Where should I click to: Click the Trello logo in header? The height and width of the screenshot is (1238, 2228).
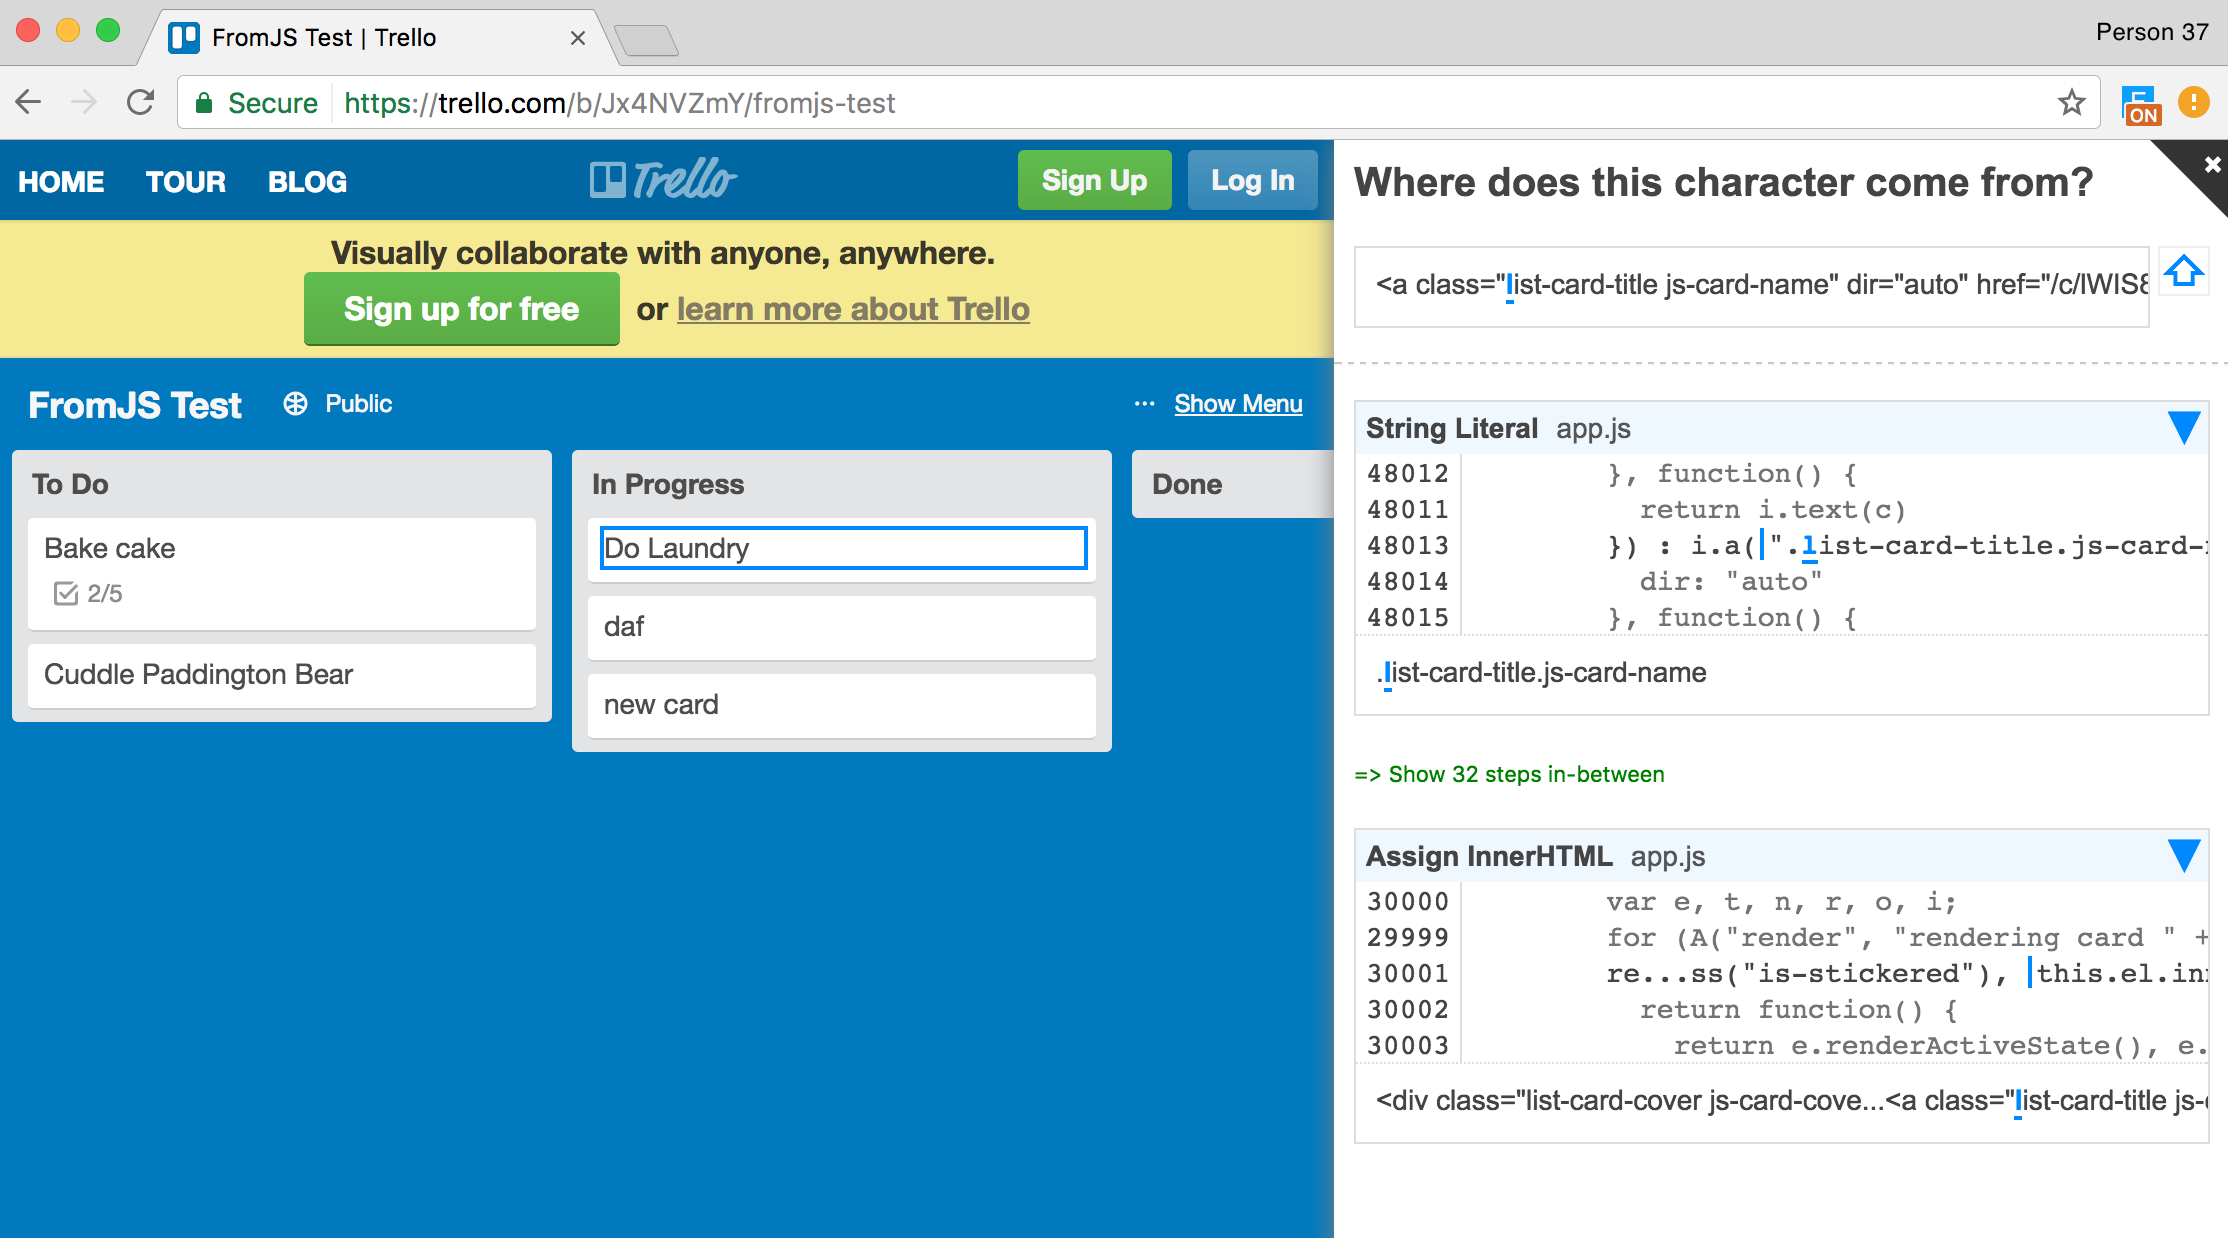tap(663, 180)
